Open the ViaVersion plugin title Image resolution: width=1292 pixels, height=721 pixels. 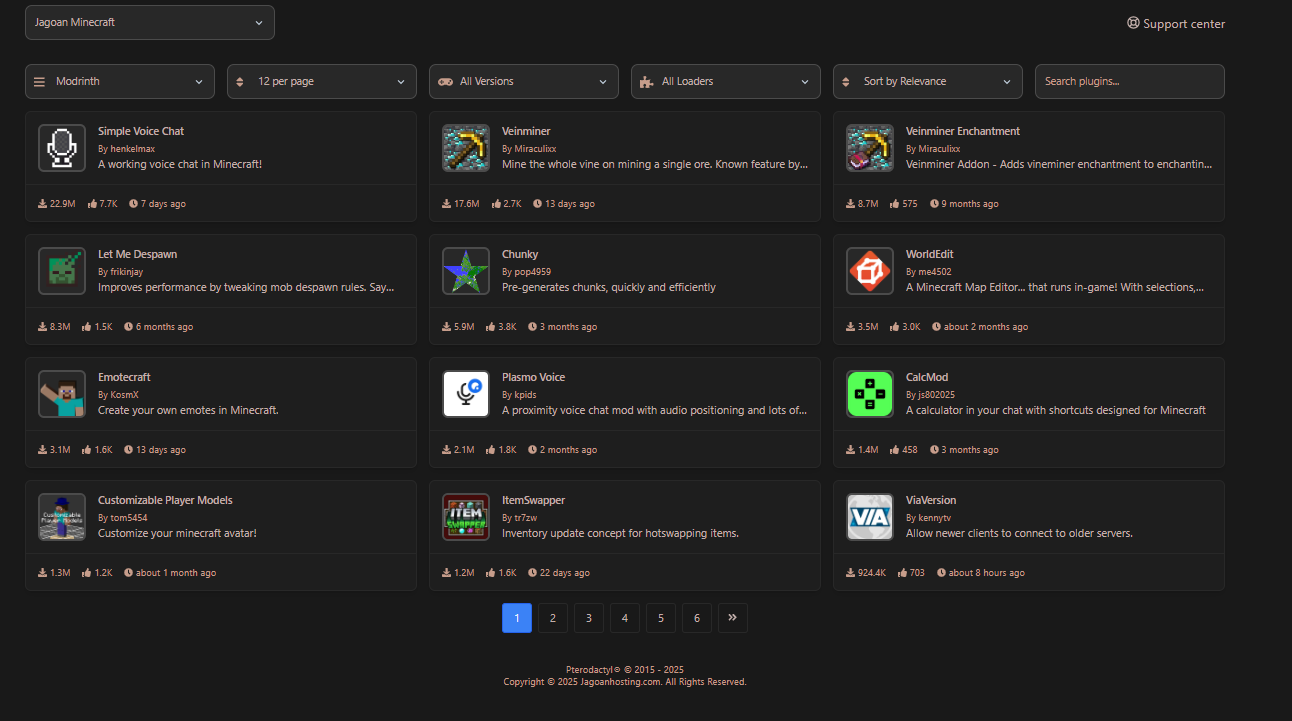pyautogui.click(x=931, y=500)
